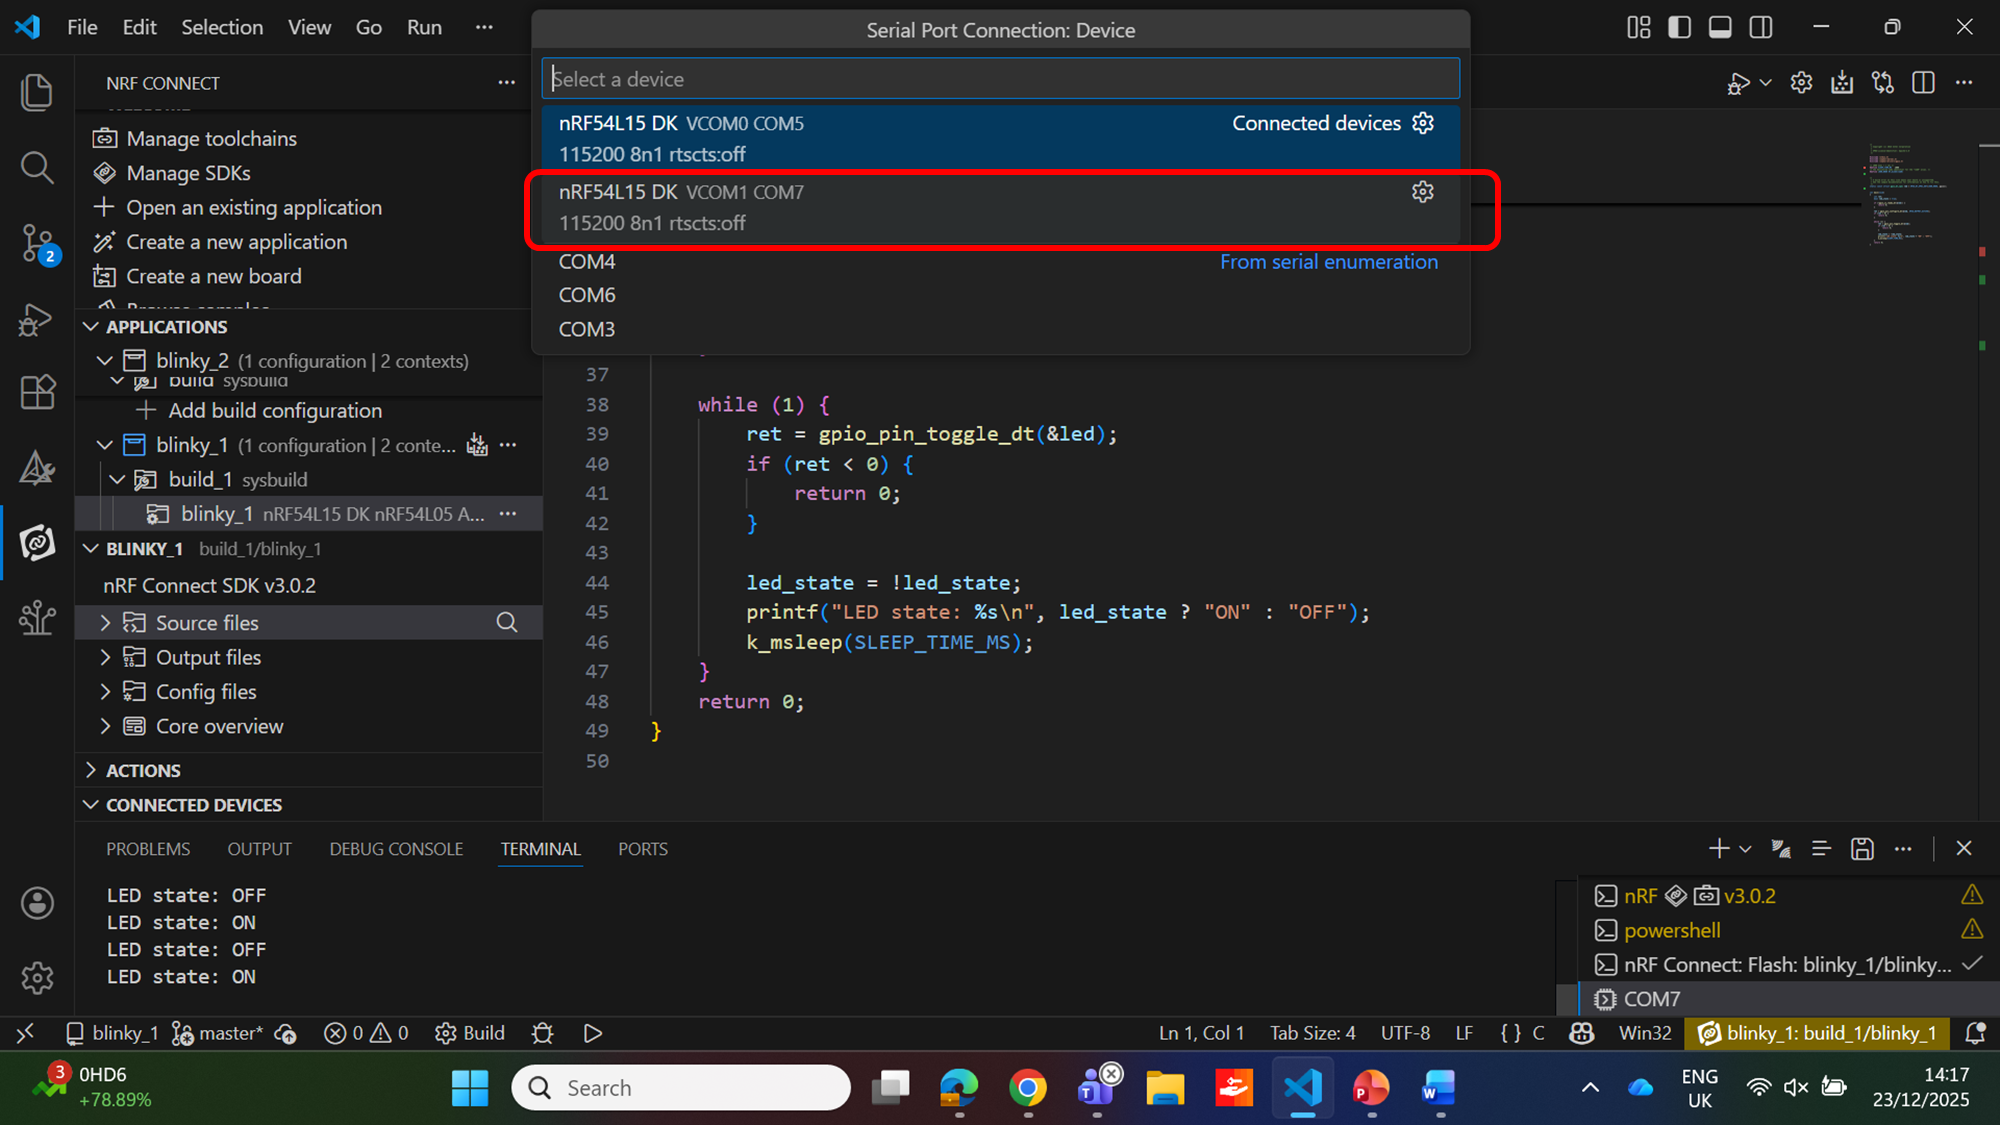Toggle the primary side bar layout button
Viewport: 2000px width, 1125px height.
point(1680,27)
